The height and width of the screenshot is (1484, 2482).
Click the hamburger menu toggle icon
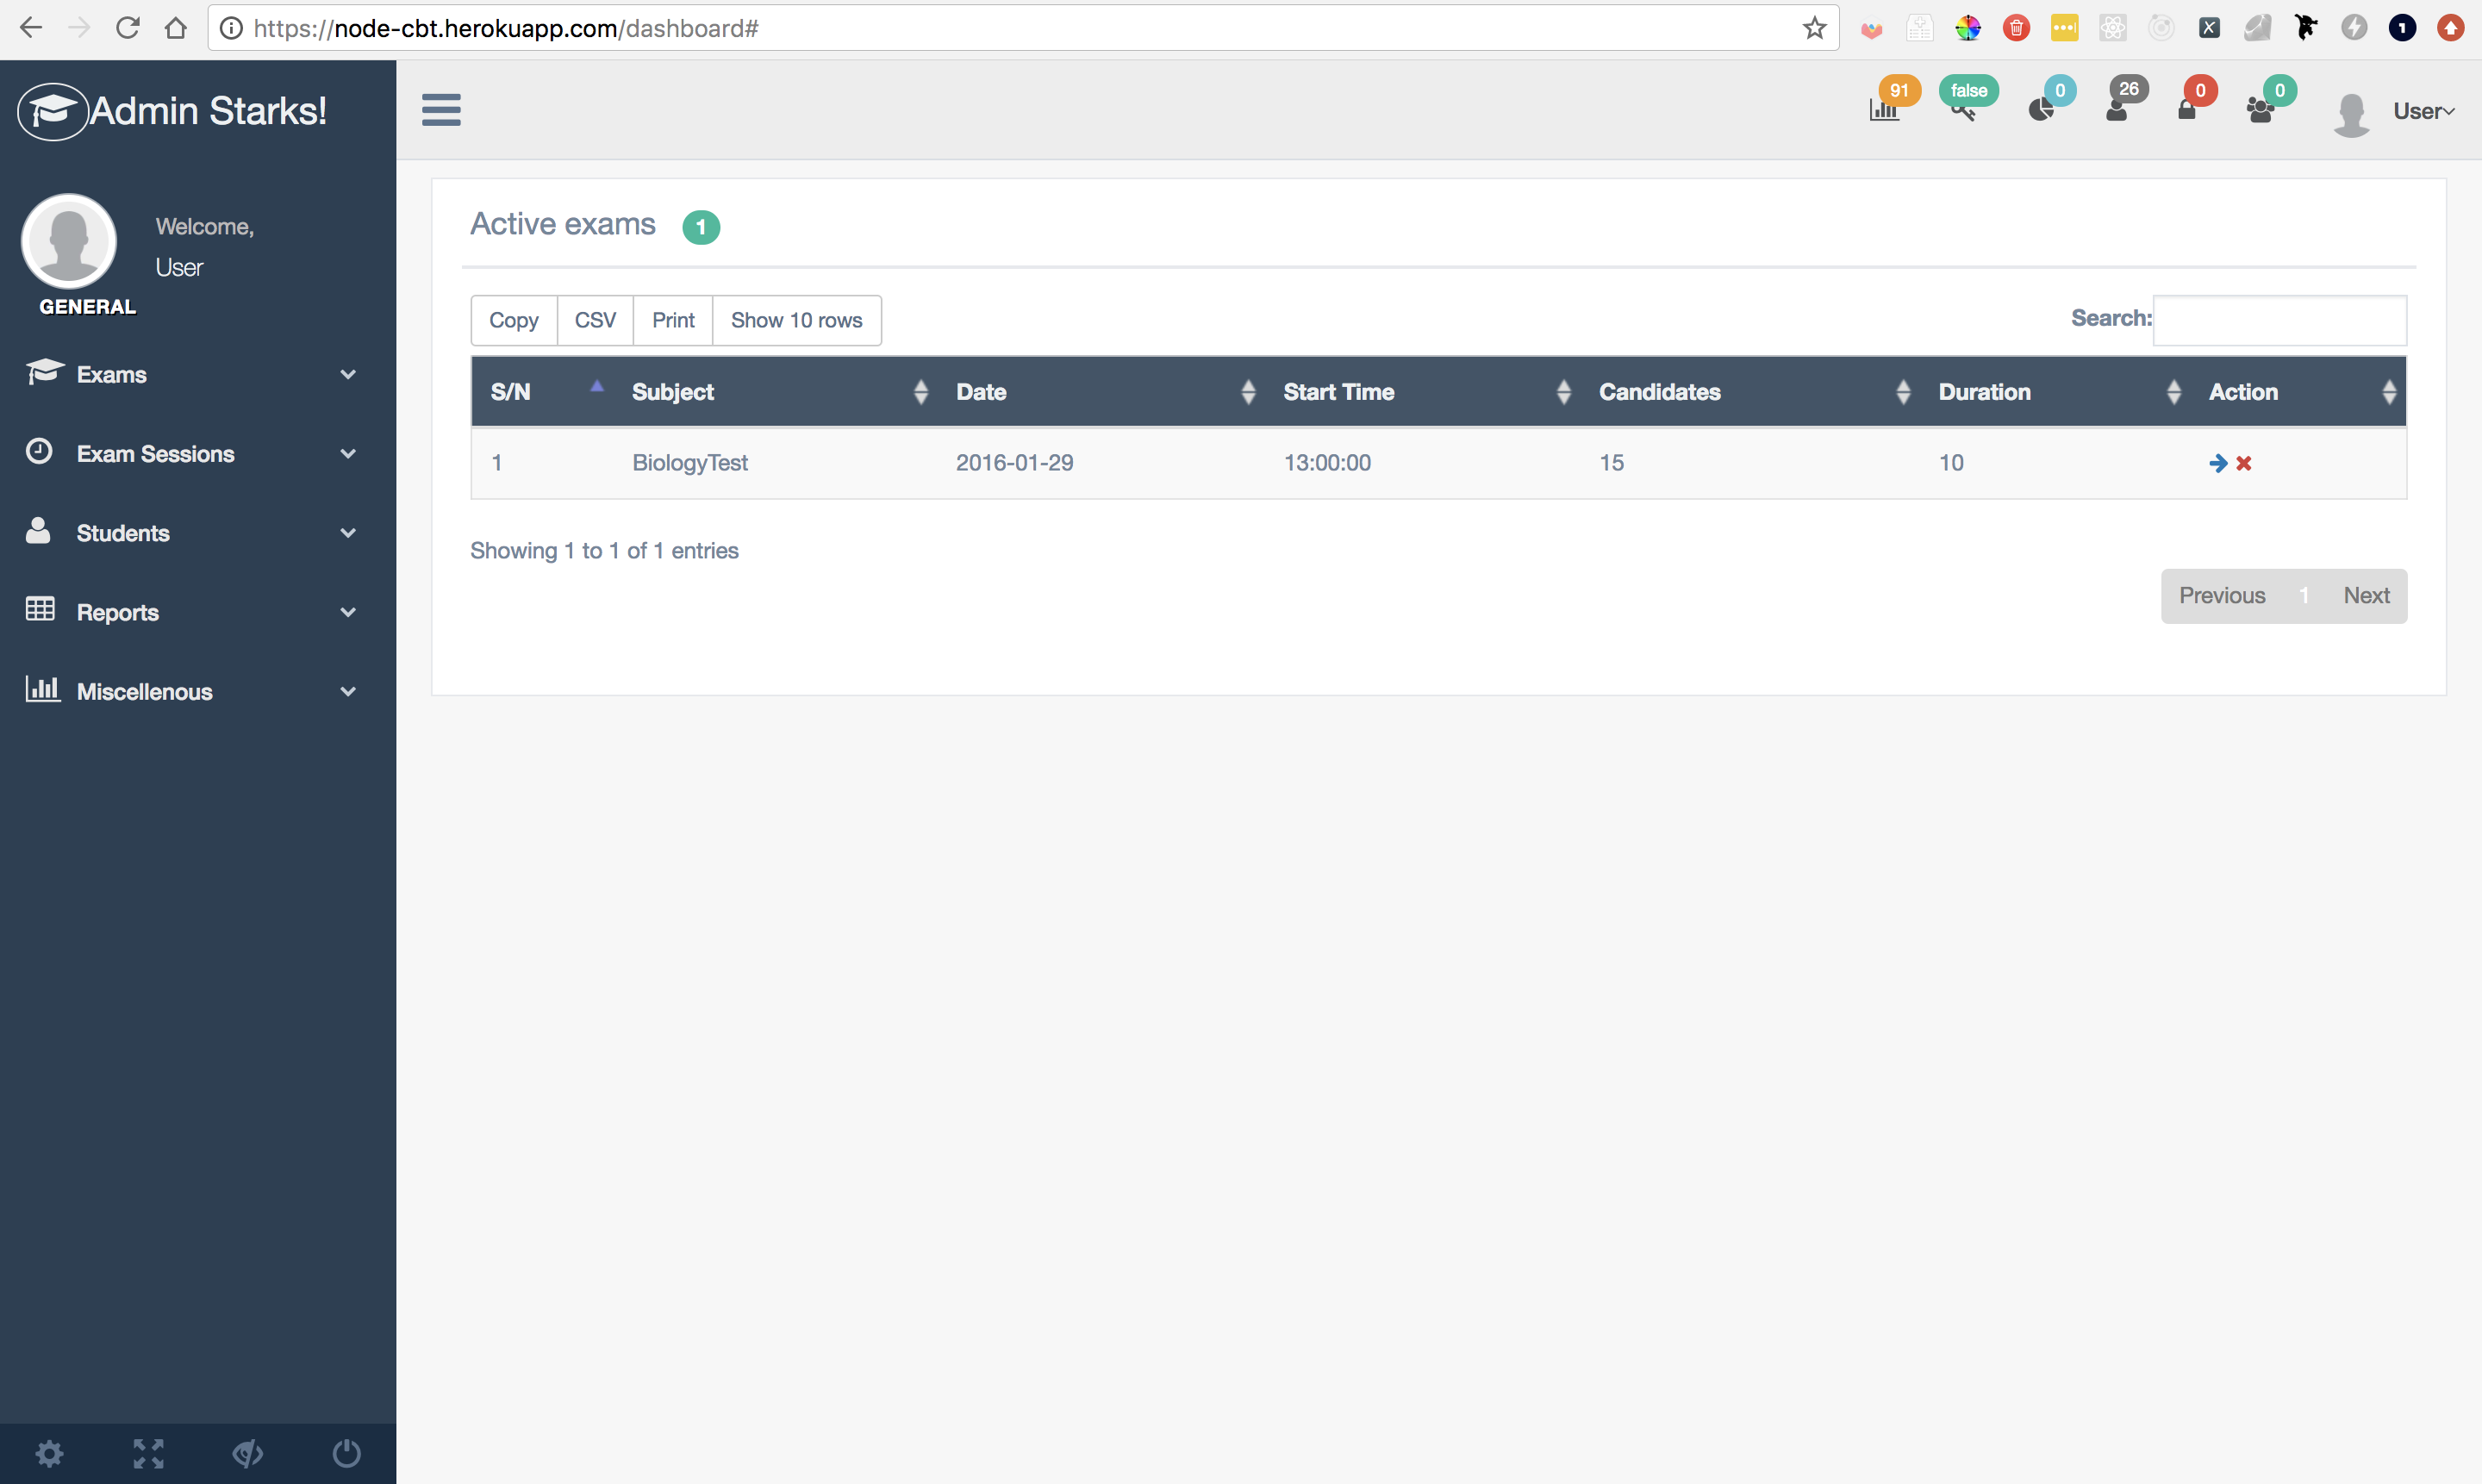tap(441, 110)
